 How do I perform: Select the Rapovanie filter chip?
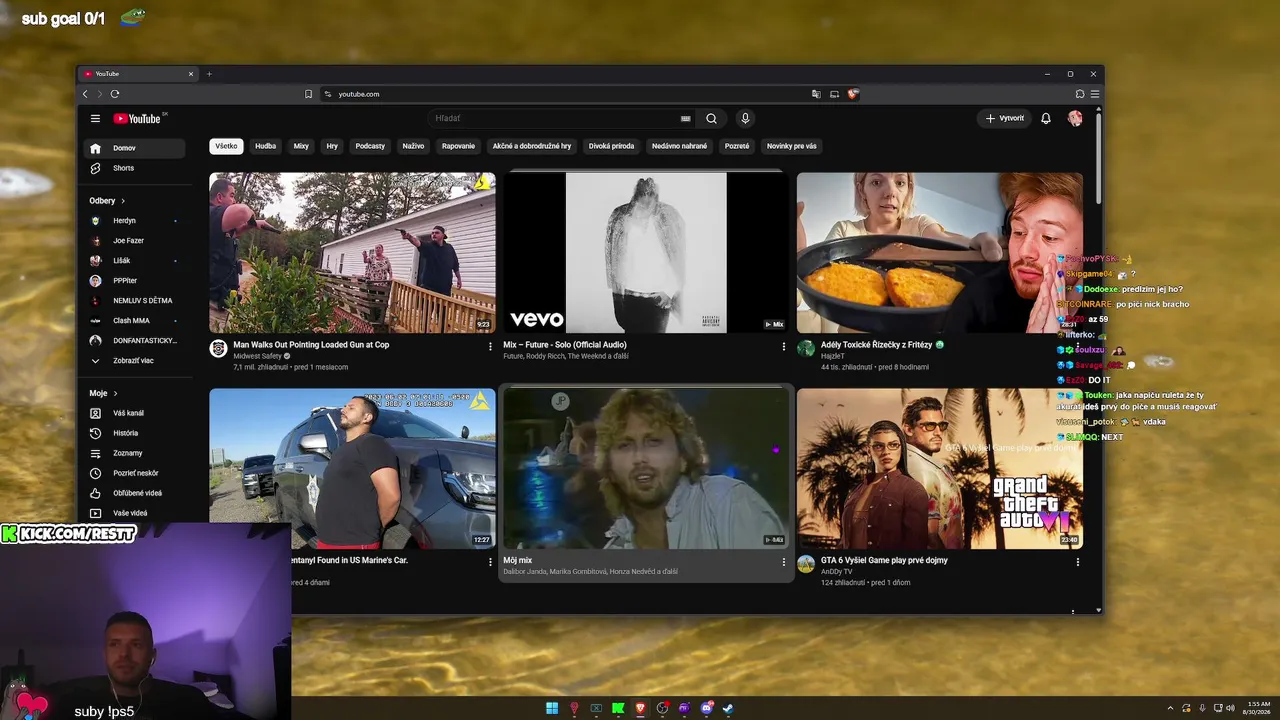click(458, 146)
